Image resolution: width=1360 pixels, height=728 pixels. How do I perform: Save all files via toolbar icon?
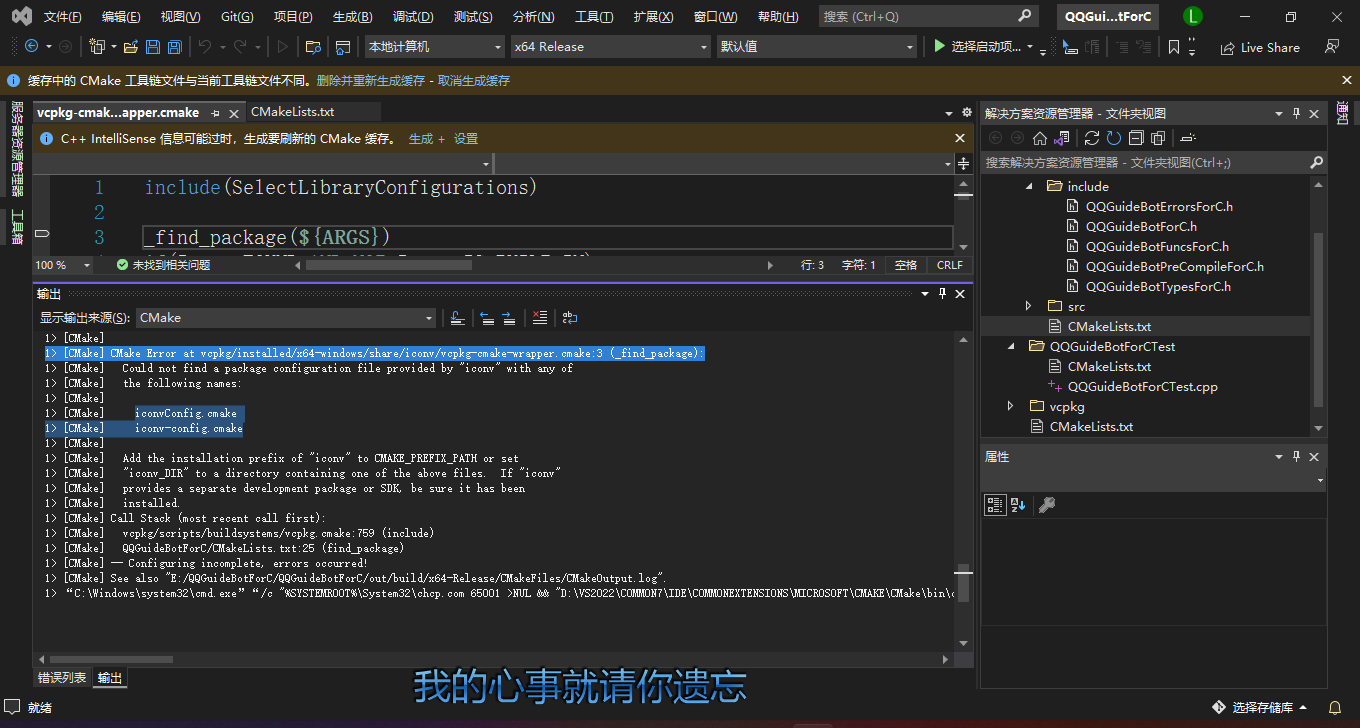pyautogui.click(x=173, y=46)
